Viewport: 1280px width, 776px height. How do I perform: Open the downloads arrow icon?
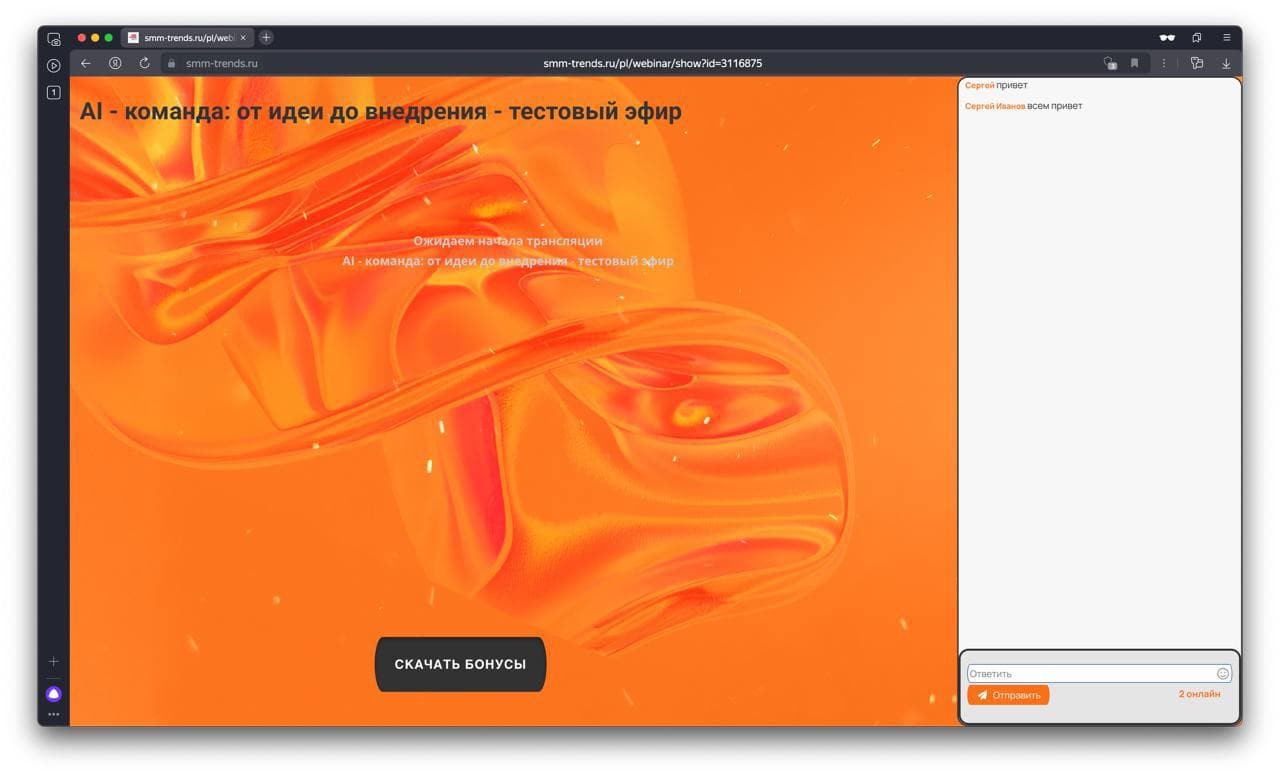[x=1226, y=63]
